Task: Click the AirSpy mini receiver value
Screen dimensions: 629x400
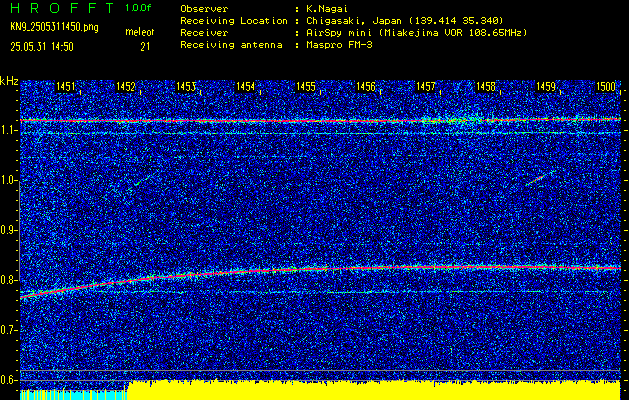Action: pos(416,32)
